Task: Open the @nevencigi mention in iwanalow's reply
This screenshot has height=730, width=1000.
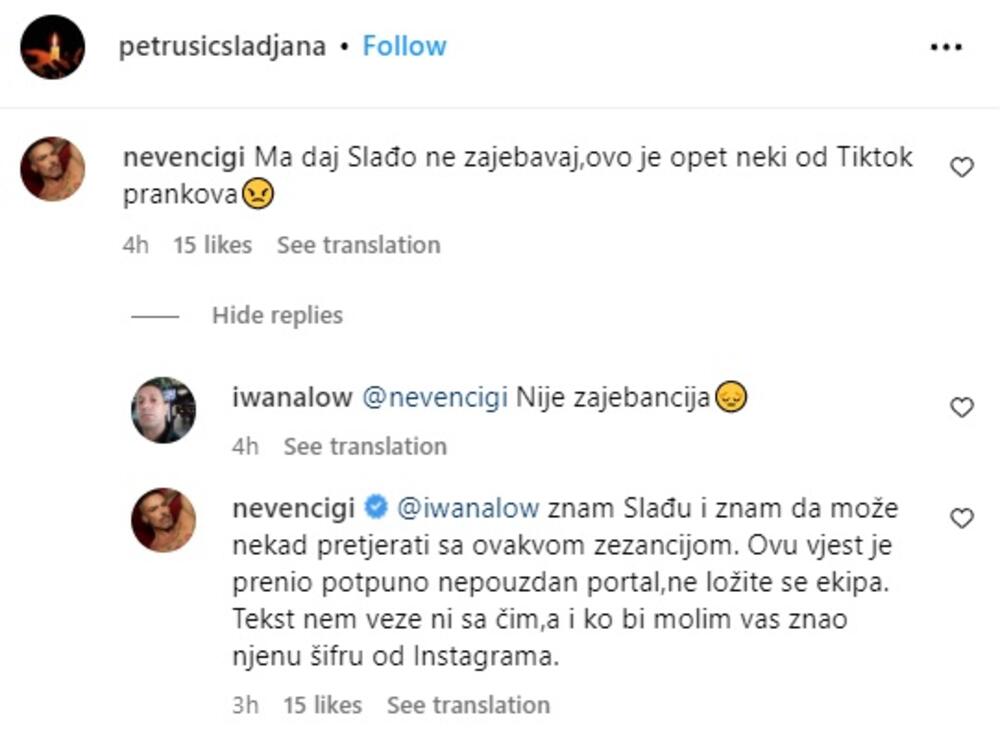Action: pyautogui.click(x=433, y=398)
